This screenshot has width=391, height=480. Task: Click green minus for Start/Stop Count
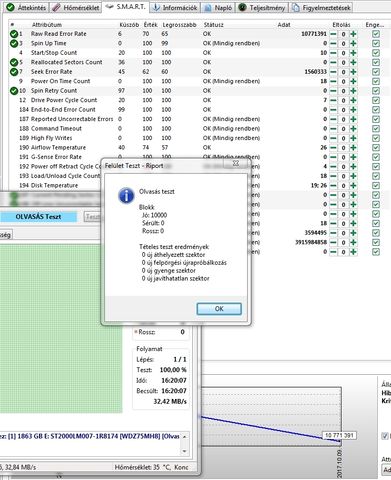(333, 53)
